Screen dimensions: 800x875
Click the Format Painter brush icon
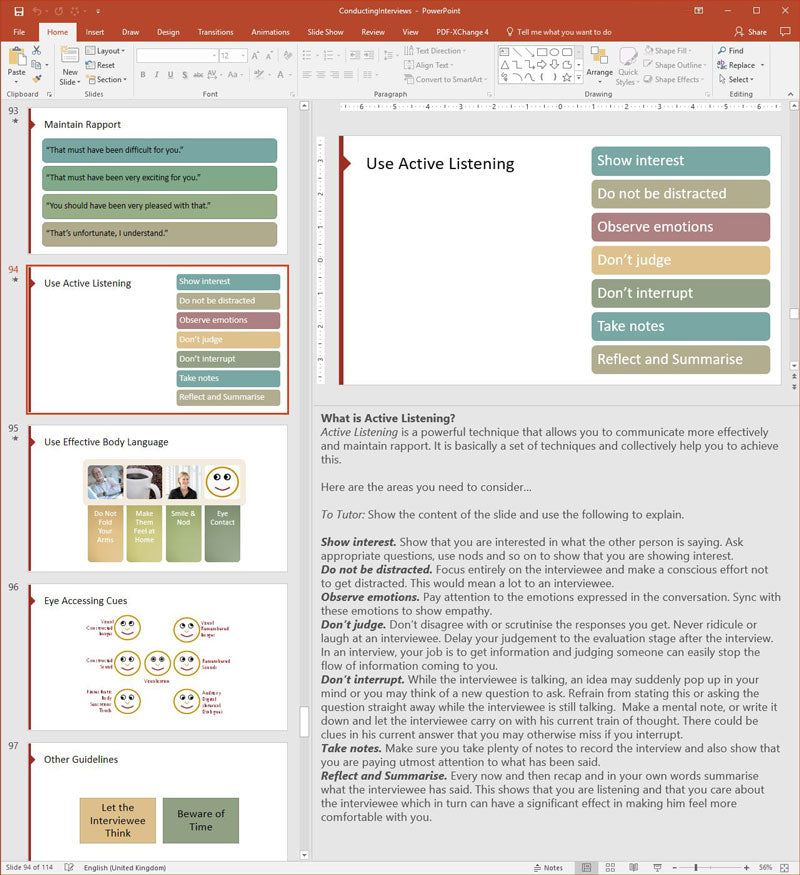(36, 79)
